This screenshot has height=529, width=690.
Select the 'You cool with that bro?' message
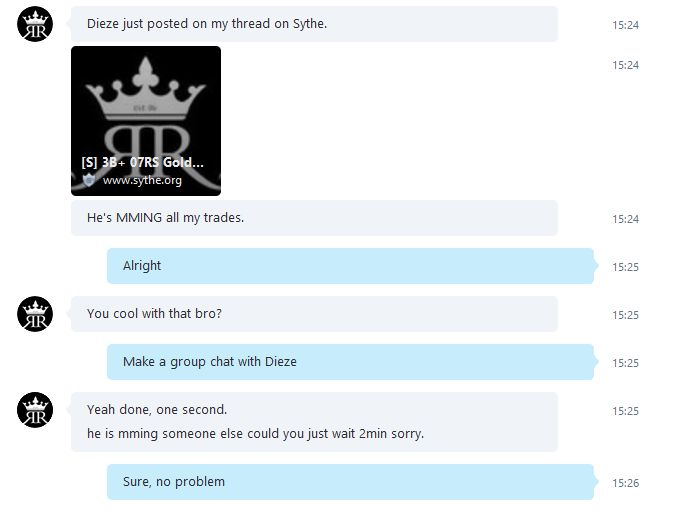click(x=314, y=314)
